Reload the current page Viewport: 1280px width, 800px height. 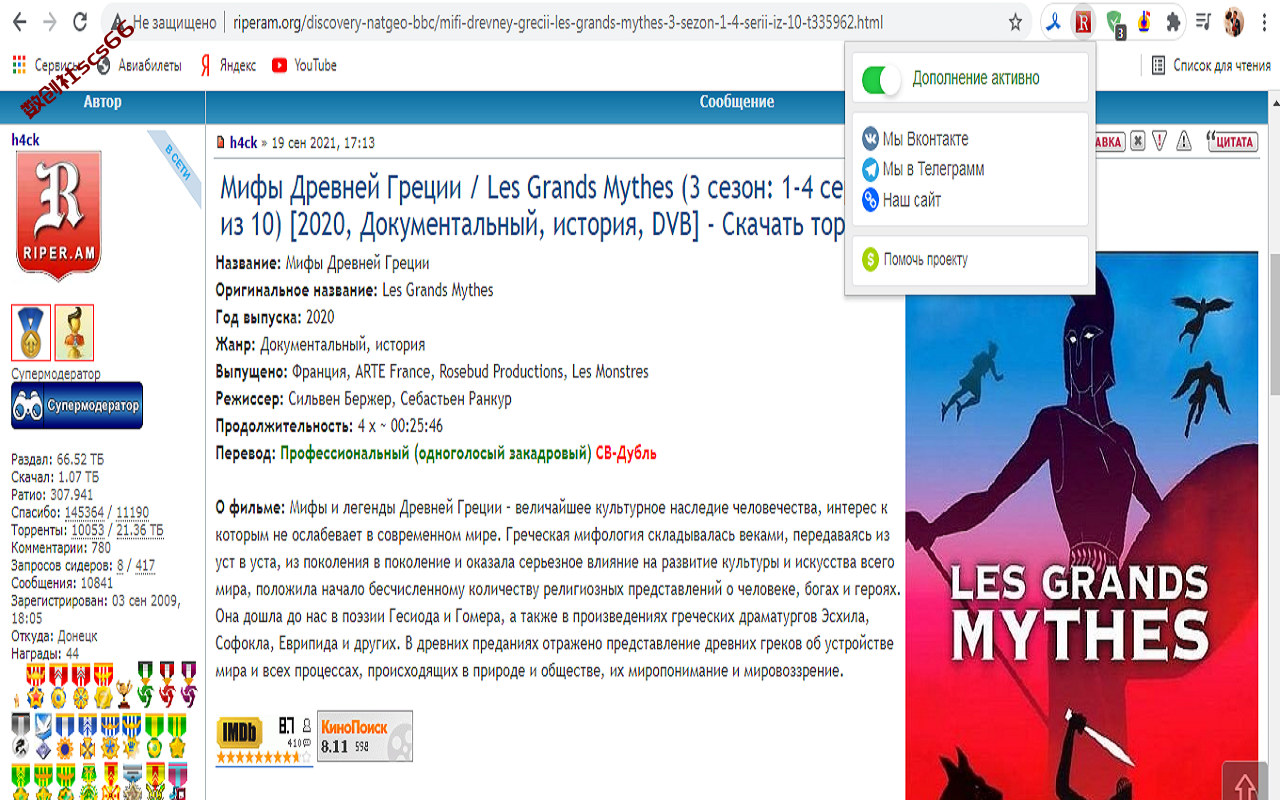click(81, 22)
